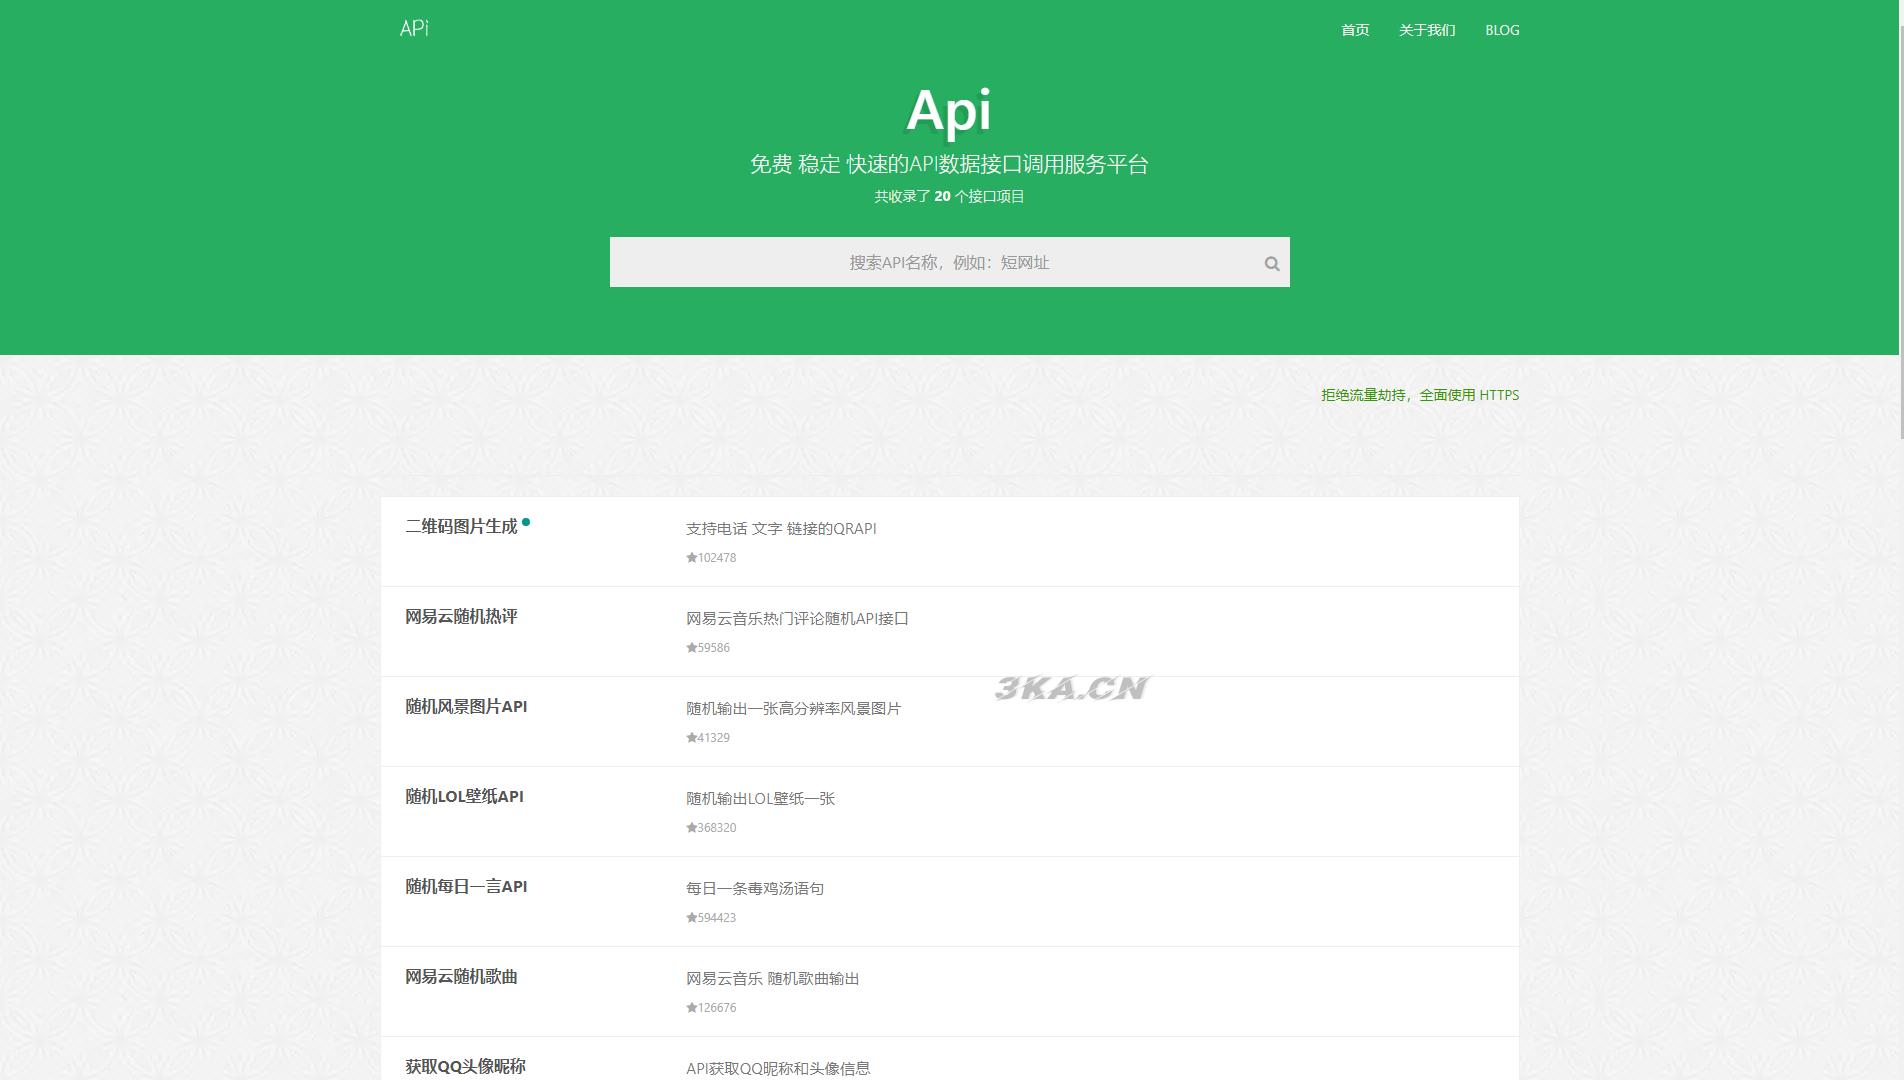Open the 随机LOL壁纸API entry
Viewport: 1904px width, 1080px height.
point(464,796)
